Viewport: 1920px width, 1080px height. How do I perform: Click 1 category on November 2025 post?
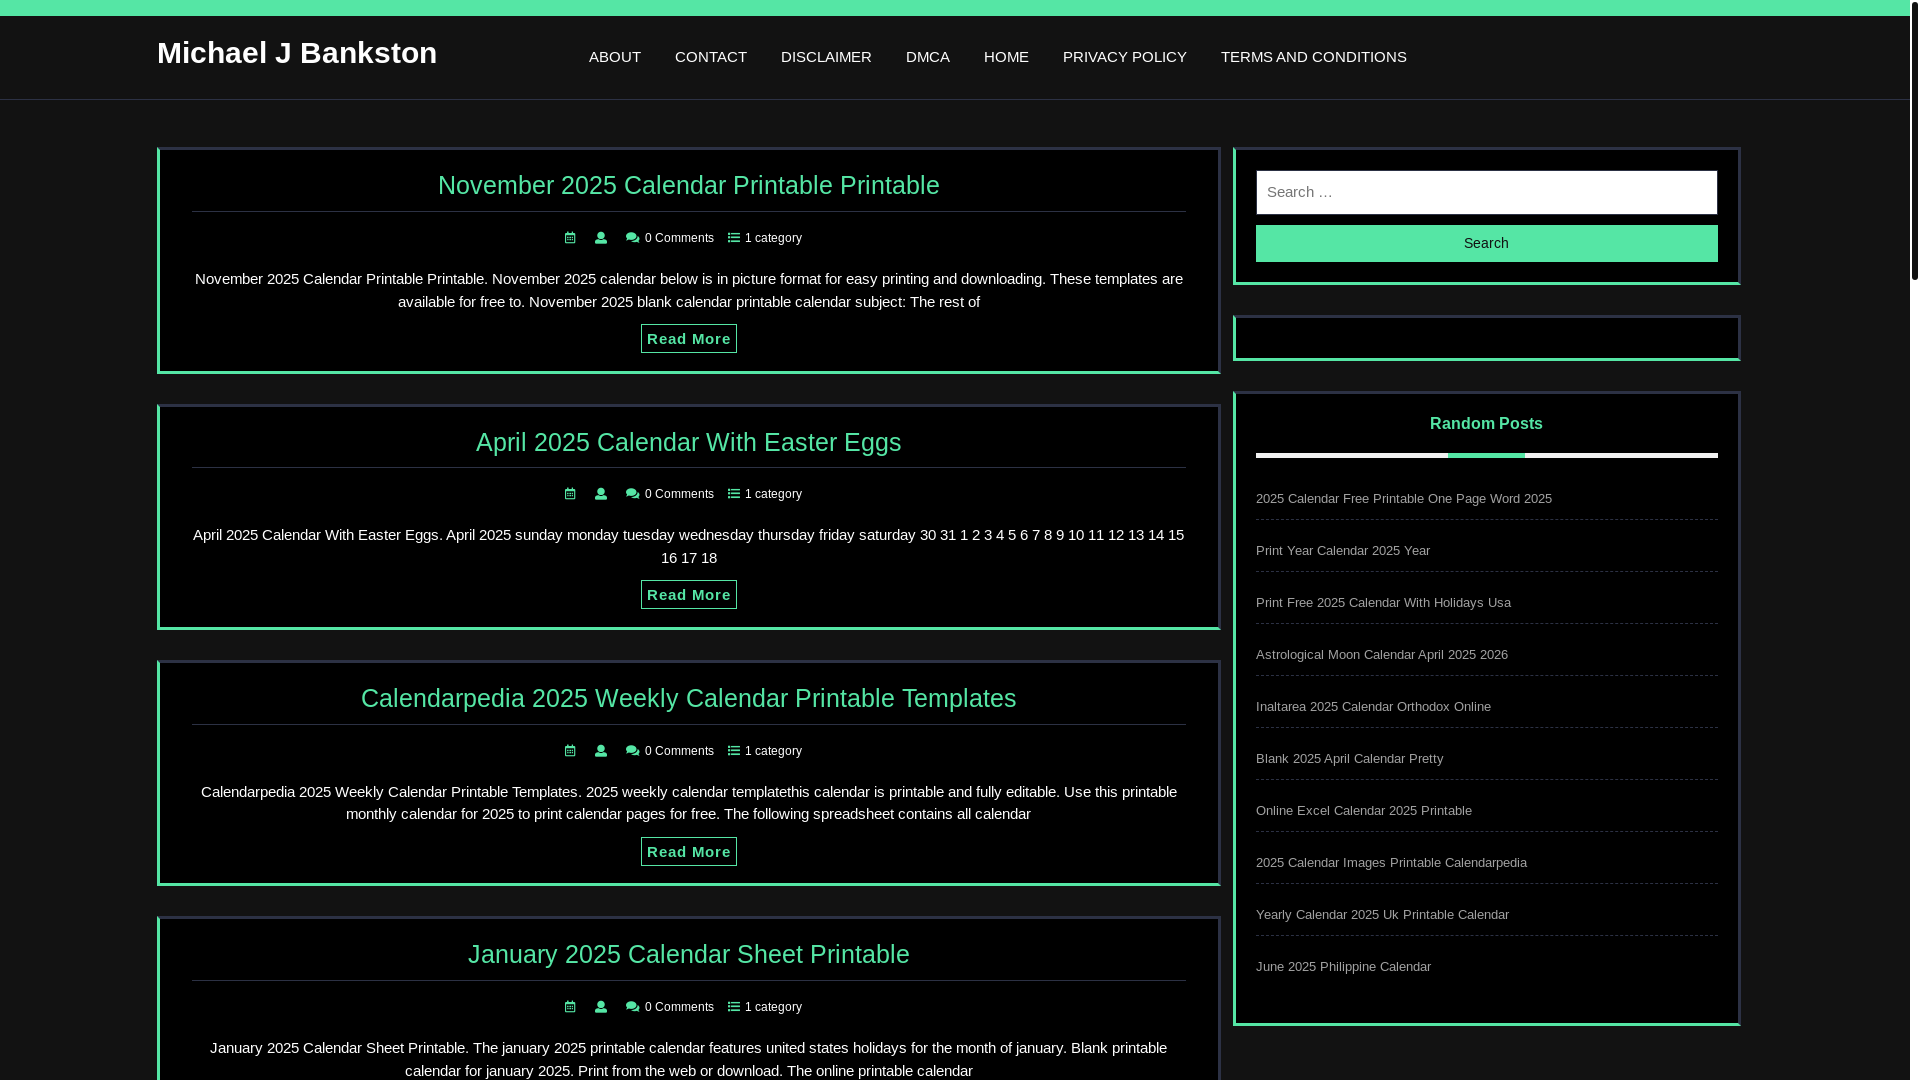coord(773,238)
